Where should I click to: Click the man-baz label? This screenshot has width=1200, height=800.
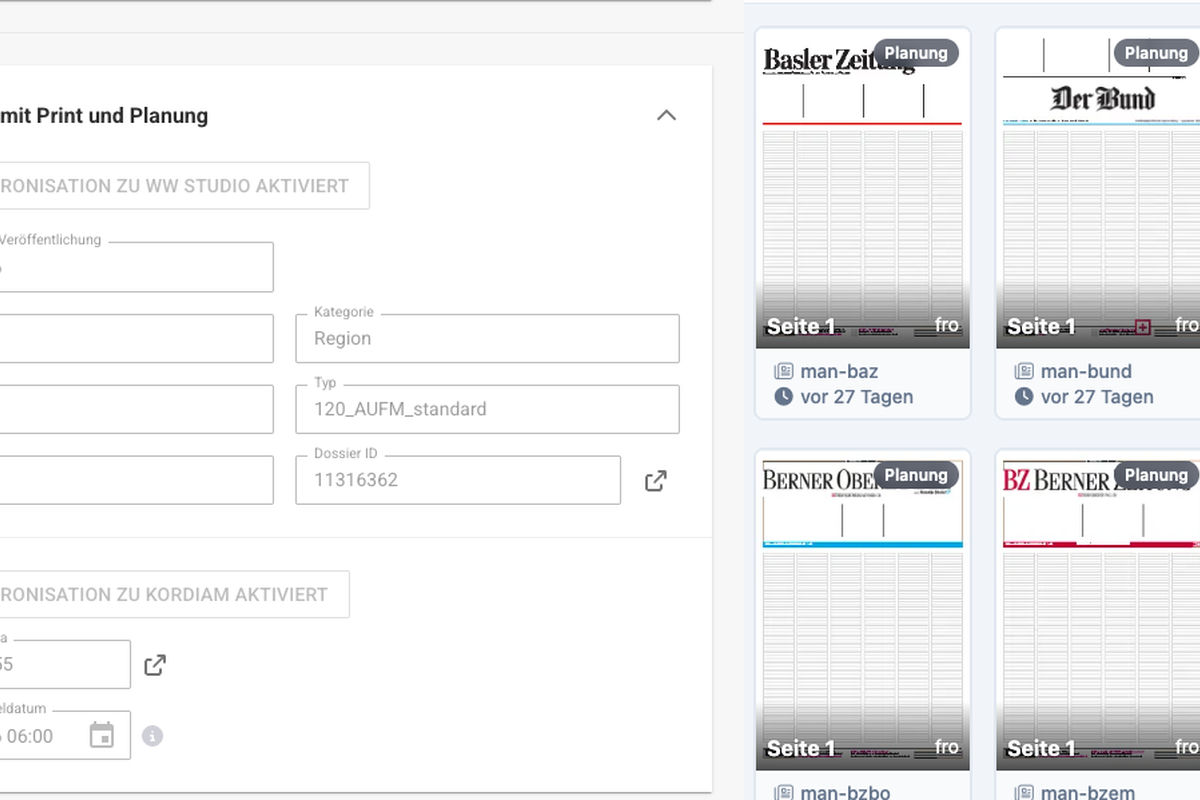[x=839, y=371]
